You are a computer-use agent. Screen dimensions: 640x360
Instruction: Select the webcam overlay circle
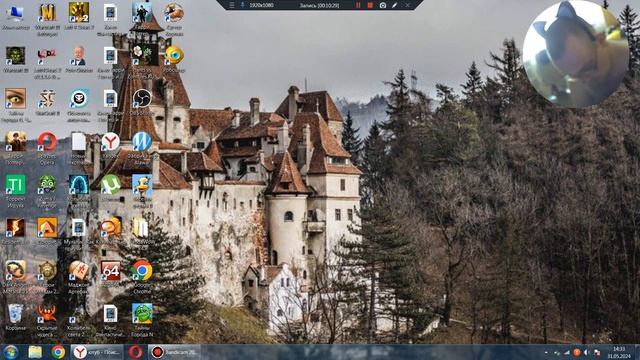(x=576, y=54)
